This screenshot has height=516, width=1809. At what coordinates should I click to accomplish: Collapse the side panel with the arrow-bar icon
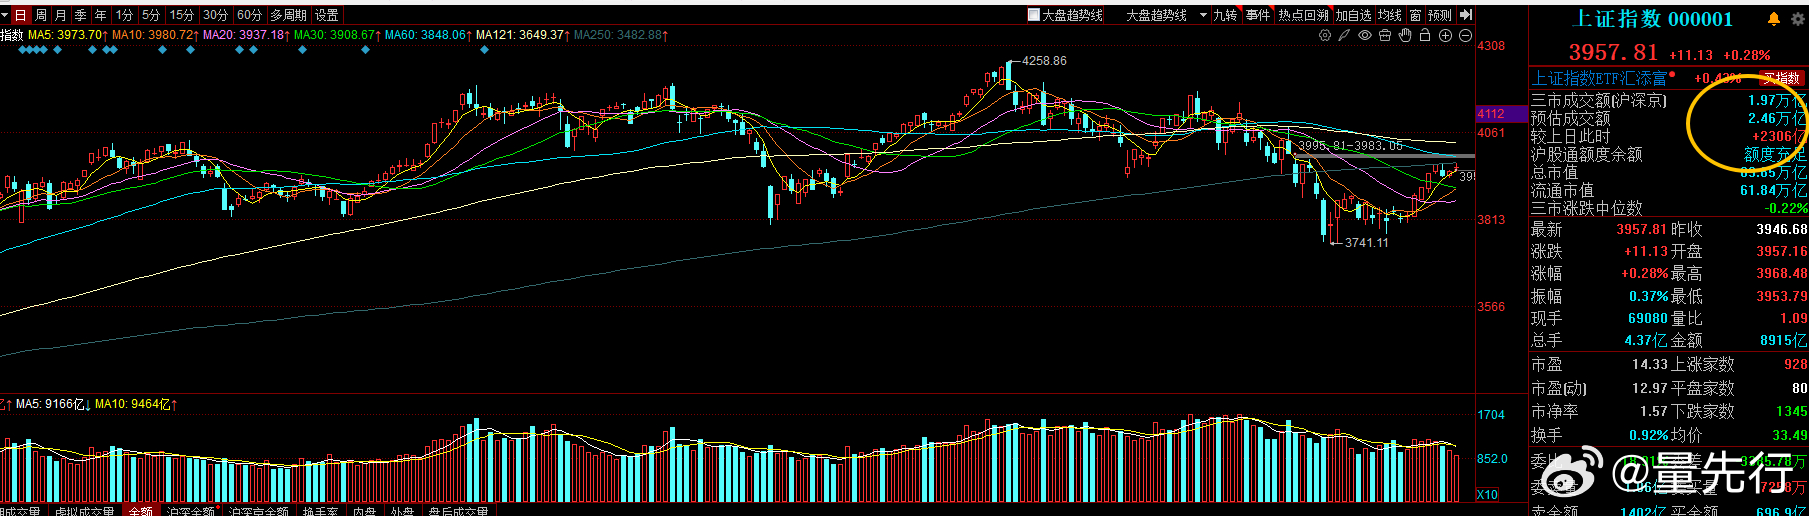[1466, 15]
